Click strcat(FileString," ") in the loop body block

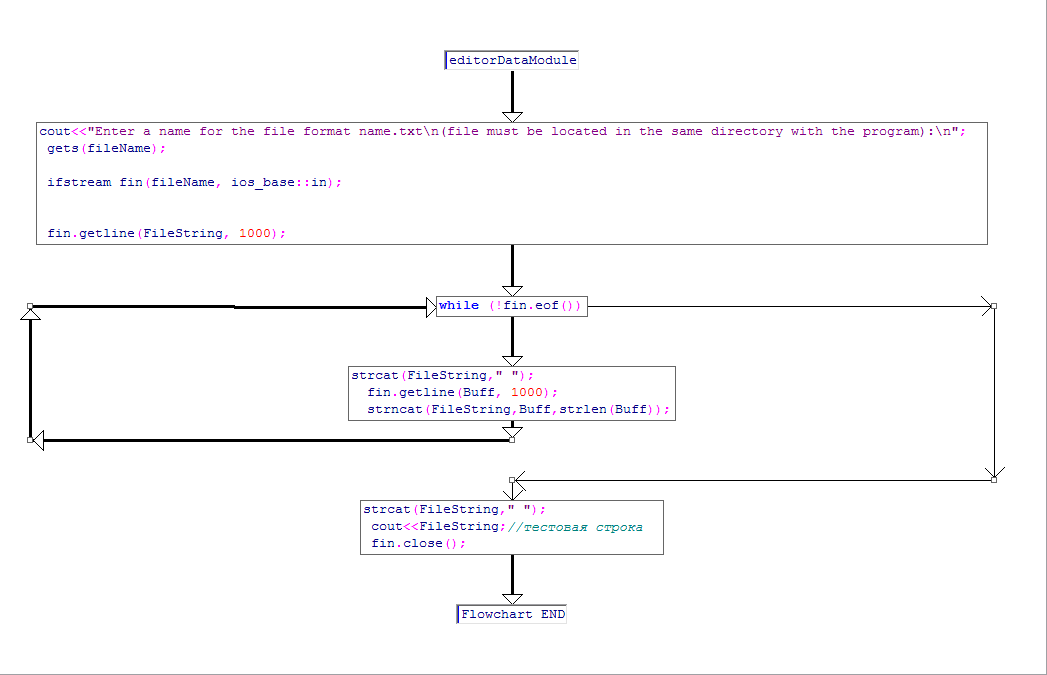[443, 375]
